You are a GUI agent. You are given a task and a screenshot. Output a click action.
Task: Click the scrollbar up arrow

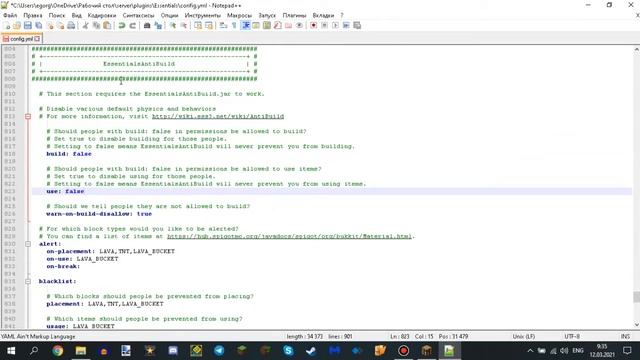pyautogui.click(x=636, y=49)
